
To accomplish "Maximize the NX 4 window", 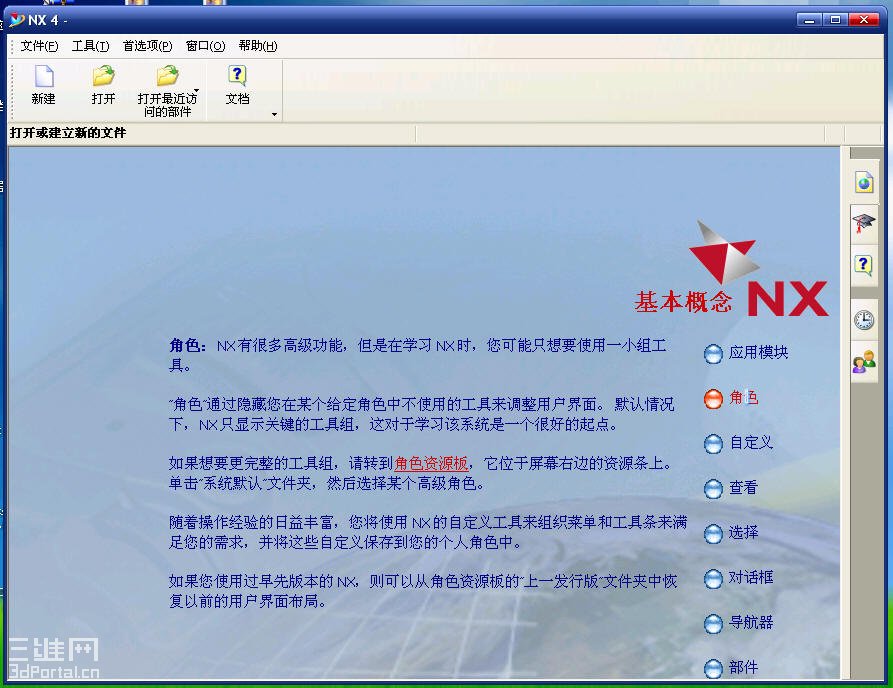I will coord(835,20).
